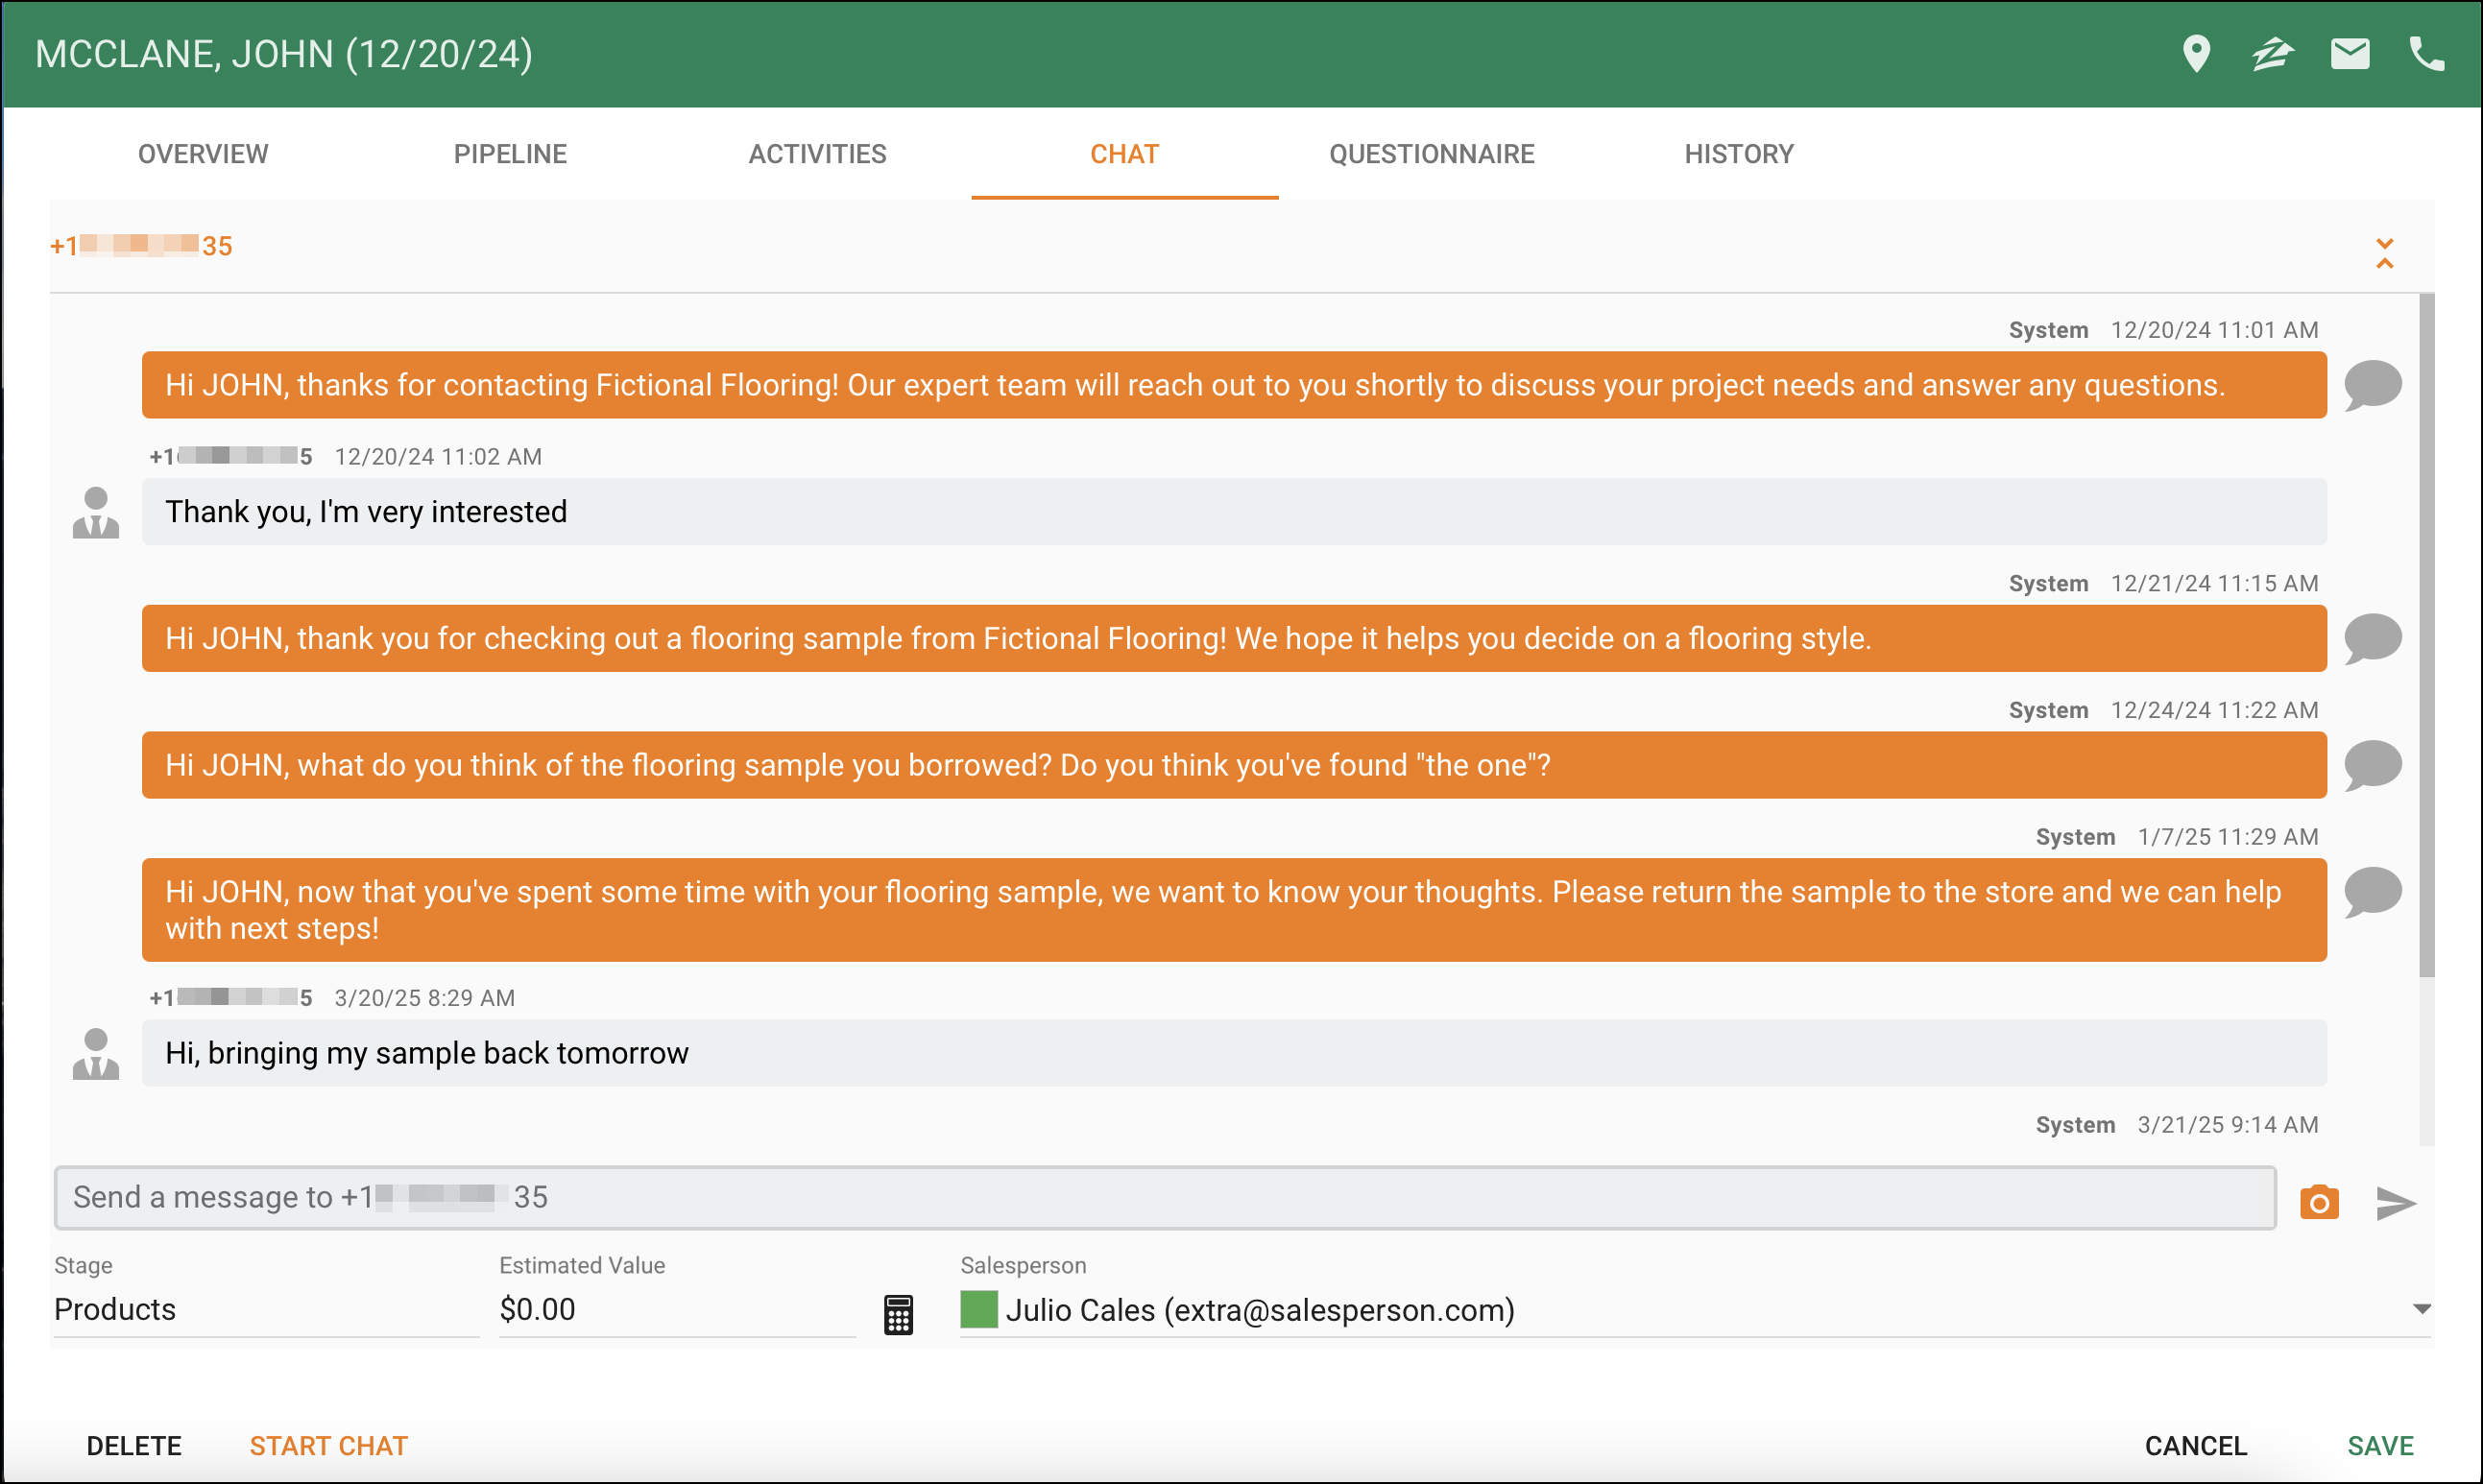Click the send message arrow icon
Viewport: 2483px width, 1484px height.
pos(2395,1203)
